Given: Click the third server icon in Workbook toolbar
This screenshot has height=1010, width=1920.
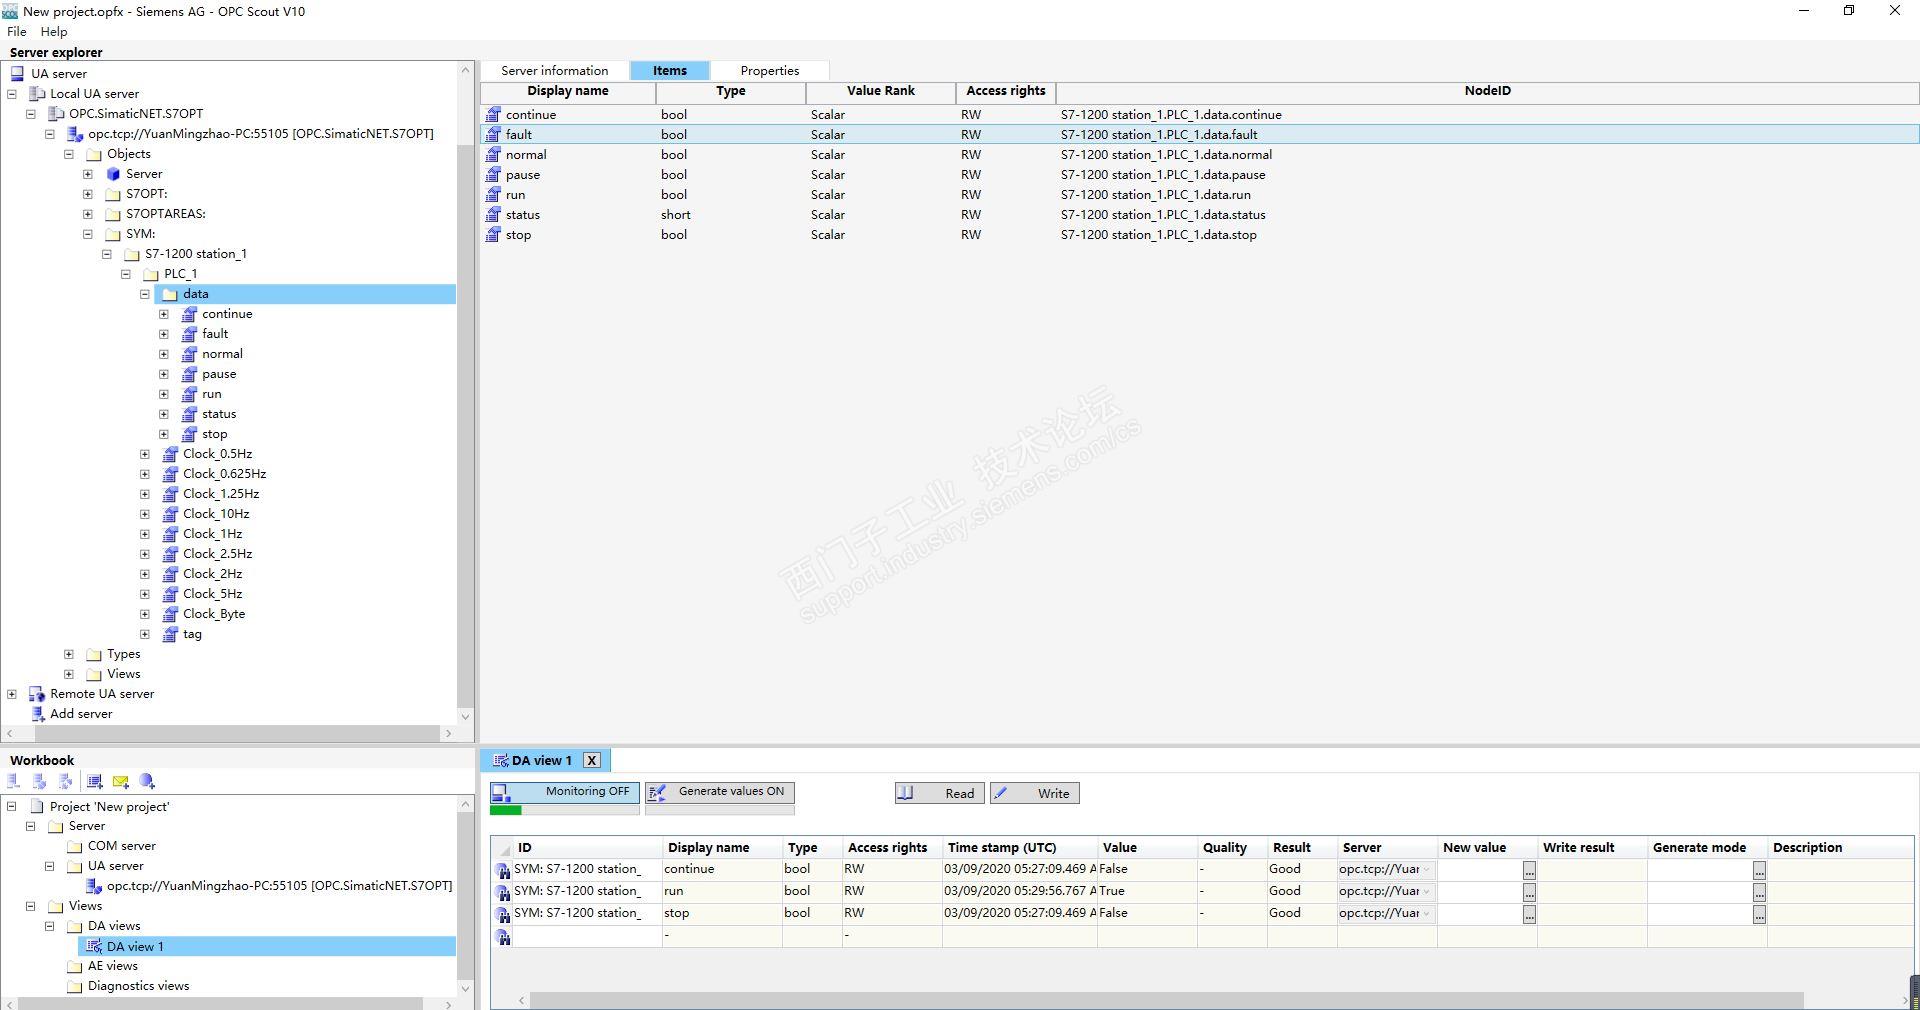Looking at the screenshot, I should pos(66,781).
